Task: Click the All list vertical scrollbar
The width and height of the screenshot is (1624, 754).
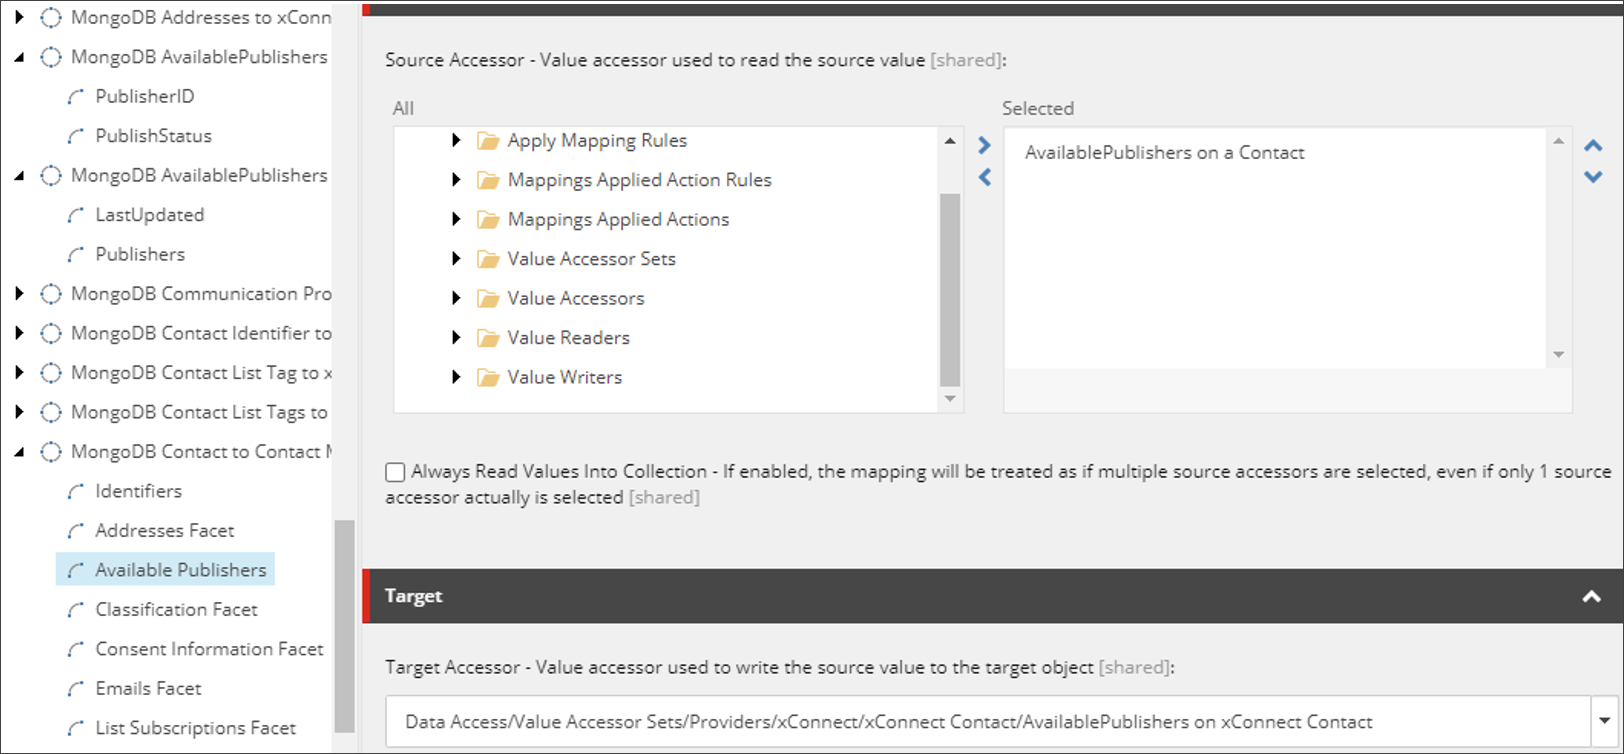Action: tap(950, 289)
